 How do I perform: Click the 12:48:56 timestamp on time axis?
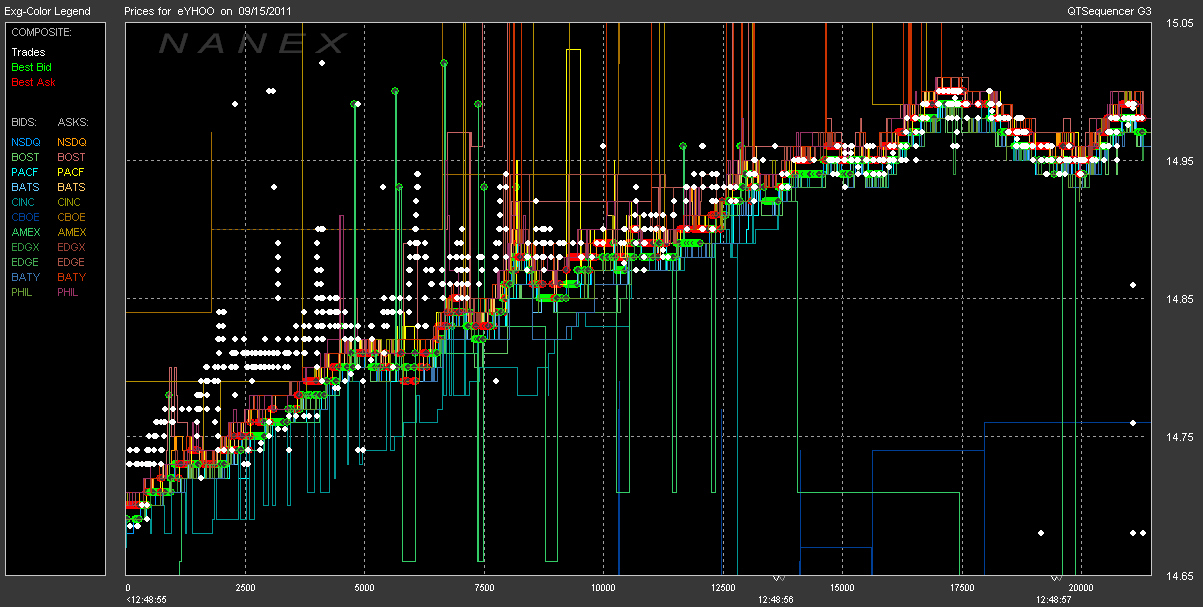coord(775,600)
